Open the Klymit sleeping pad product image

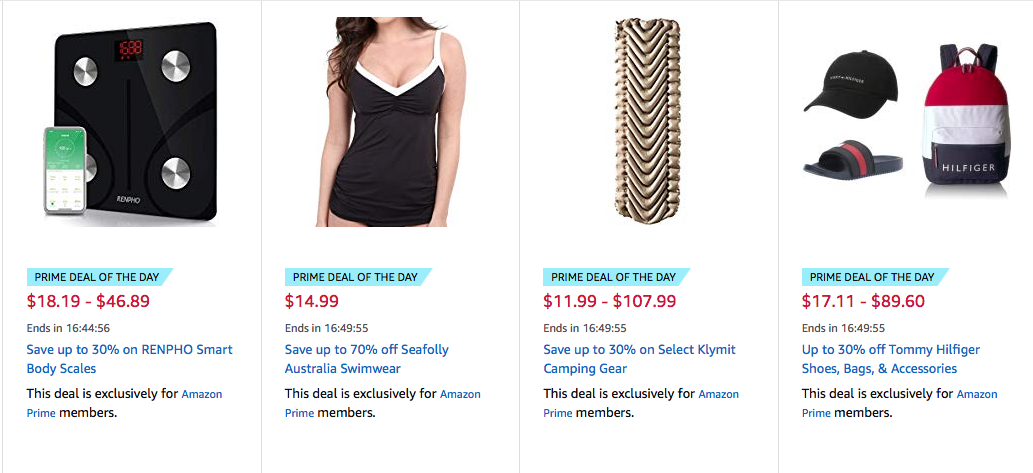coord(648,120)
